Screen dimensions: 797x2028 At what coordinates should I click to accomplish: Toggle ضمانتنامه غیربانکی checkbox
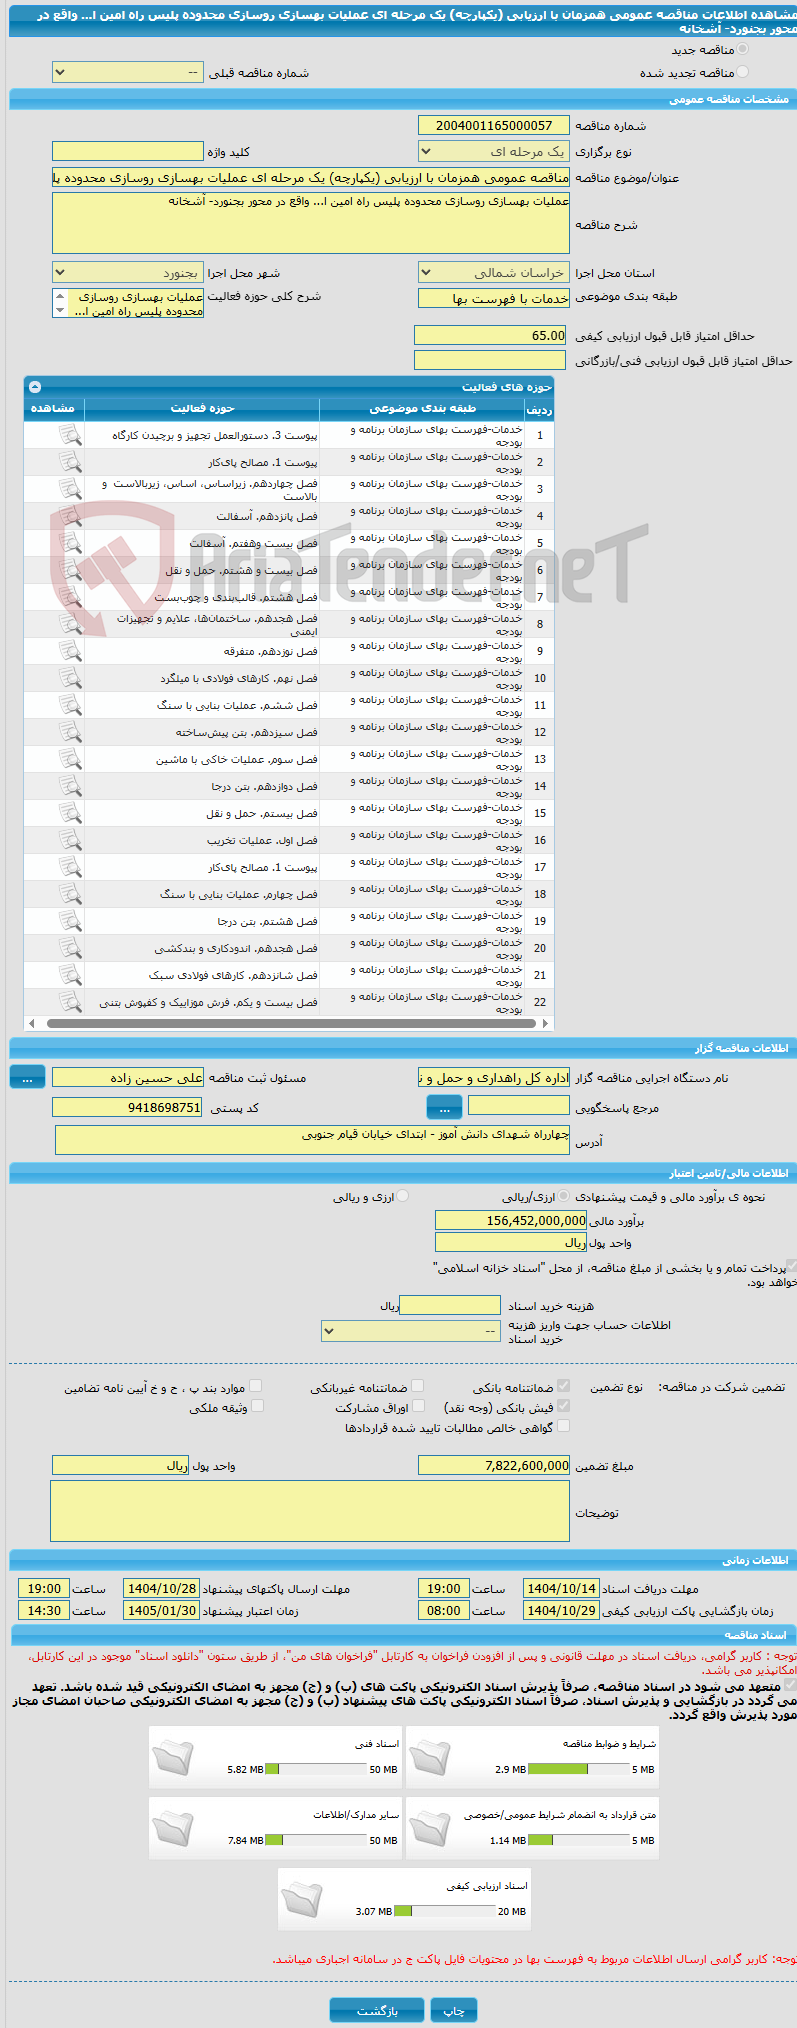tap(418, 1386)
